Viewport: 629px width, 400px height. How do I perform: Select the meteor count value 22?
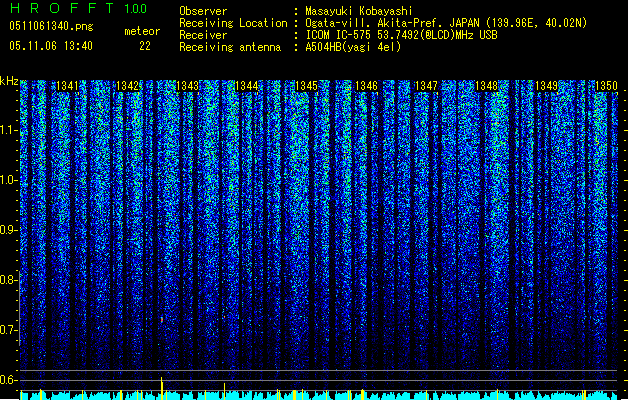pos(145,46)
